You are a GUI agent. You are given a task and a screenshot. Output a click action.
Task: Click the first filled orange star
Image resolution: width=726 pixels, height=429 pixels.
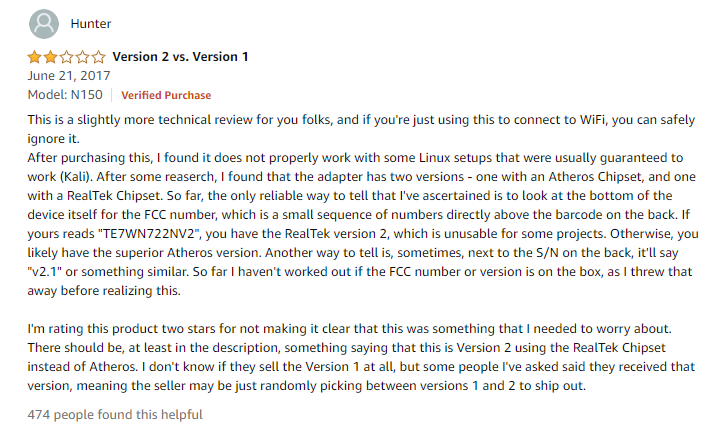click(x=35, y=57)
